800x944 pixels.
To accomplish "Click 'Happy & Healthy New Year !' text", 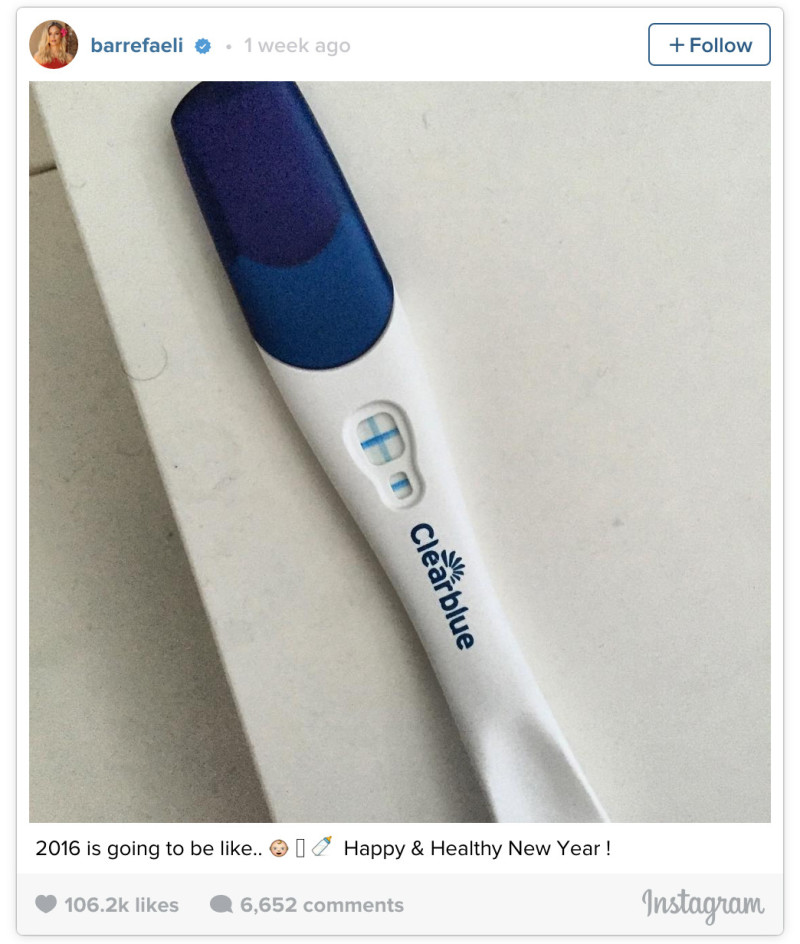I will [477, 848].
